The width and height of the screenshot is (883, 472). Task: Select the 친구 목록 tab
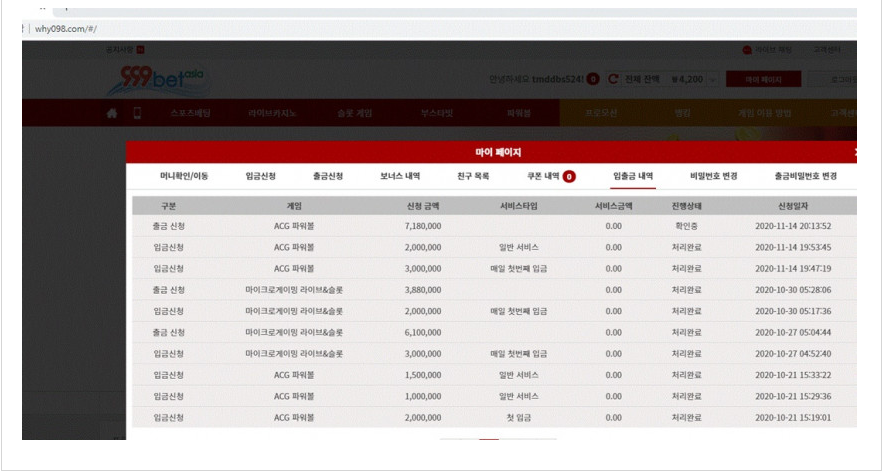[473, 176]
